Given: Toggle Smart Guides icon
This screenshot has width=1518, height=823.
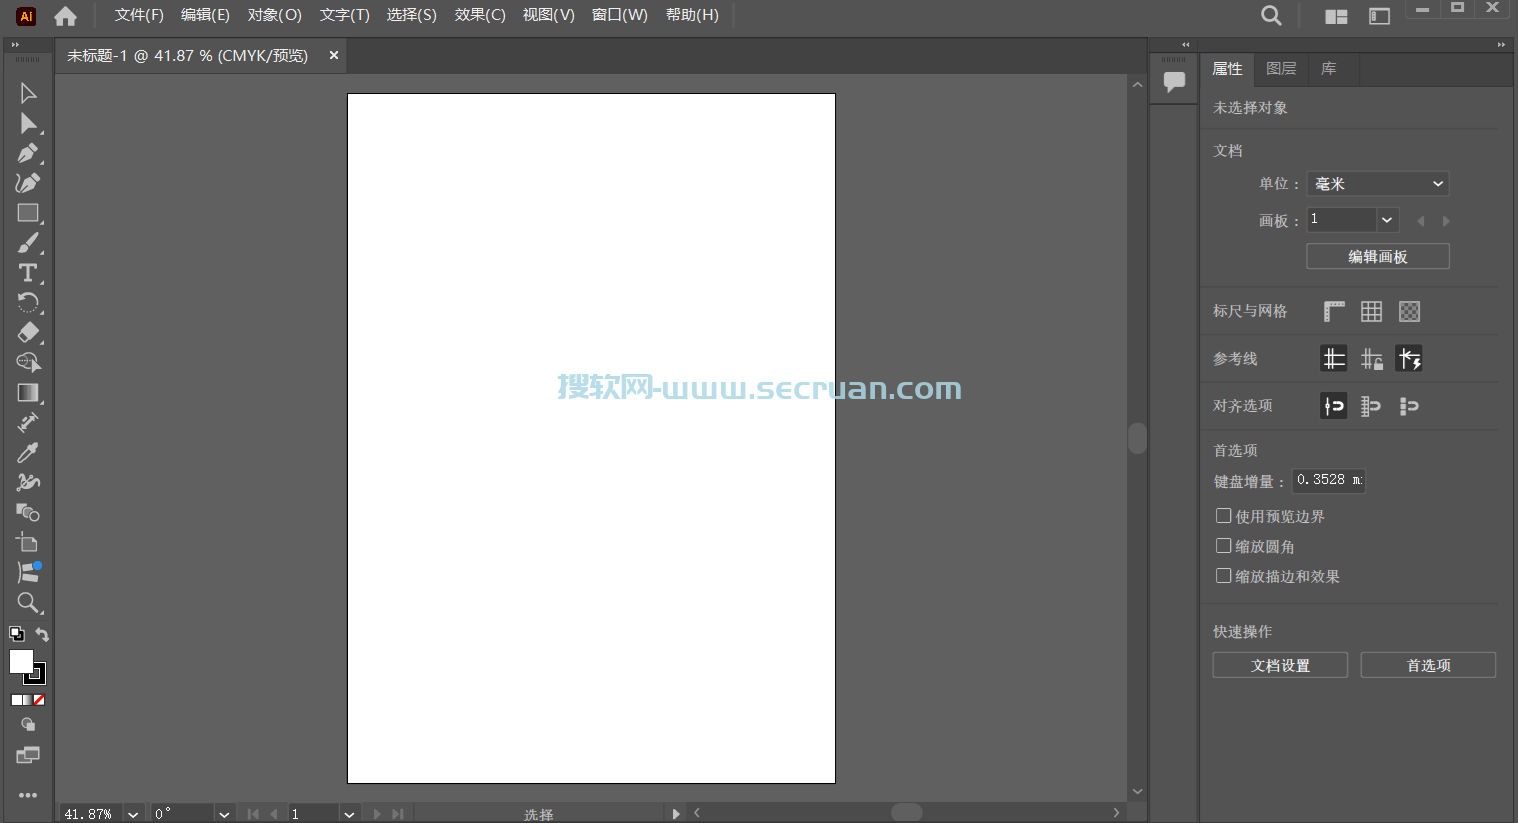Looking at the screenshot, I should click(1410, 358).
